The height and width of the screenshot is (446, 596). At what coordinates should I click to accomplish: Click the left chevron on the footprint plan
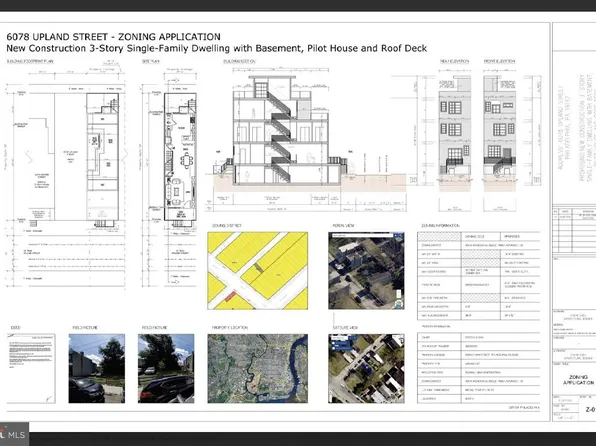(x=28, y=157)
